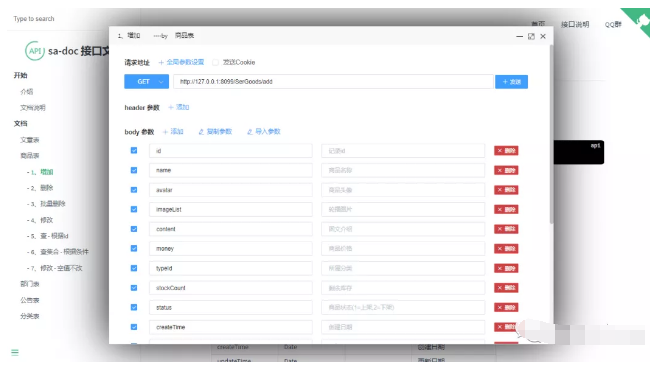This screenshot has width=650, height=373.
Task: Open the GET request method dropdown
Action: point(146,82)
